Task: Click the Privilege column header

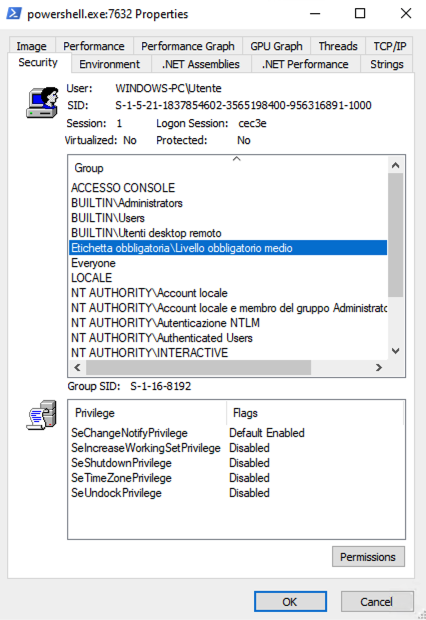Action: 148,413
